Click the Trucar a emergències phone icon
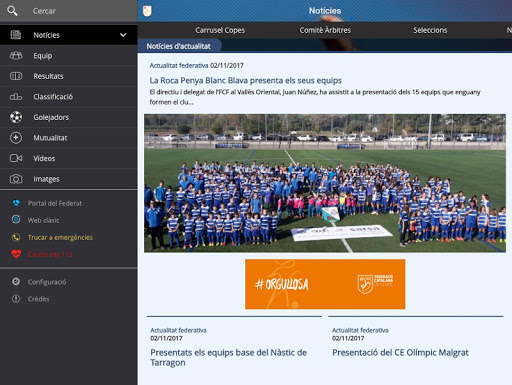The height and width of the screenshot is (385, 512). pyautogui.click(x=16, y=237)
